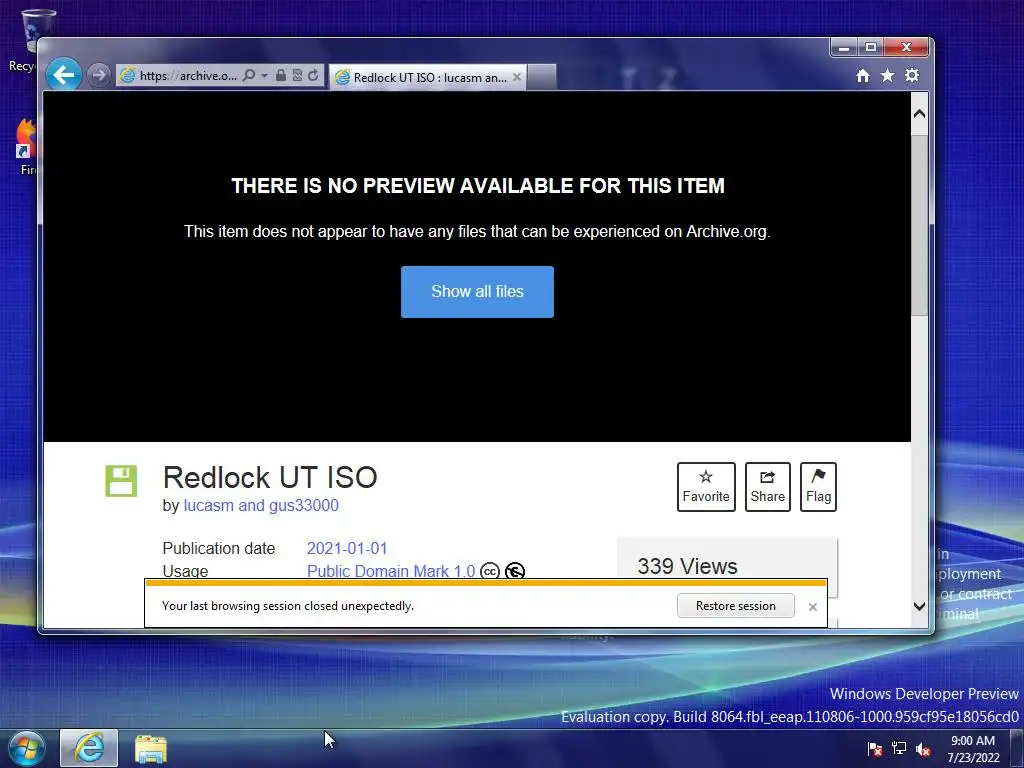Click the Favorite star button
The width and height of the screenshot is (1024, 768).
(x=706, y=487)
